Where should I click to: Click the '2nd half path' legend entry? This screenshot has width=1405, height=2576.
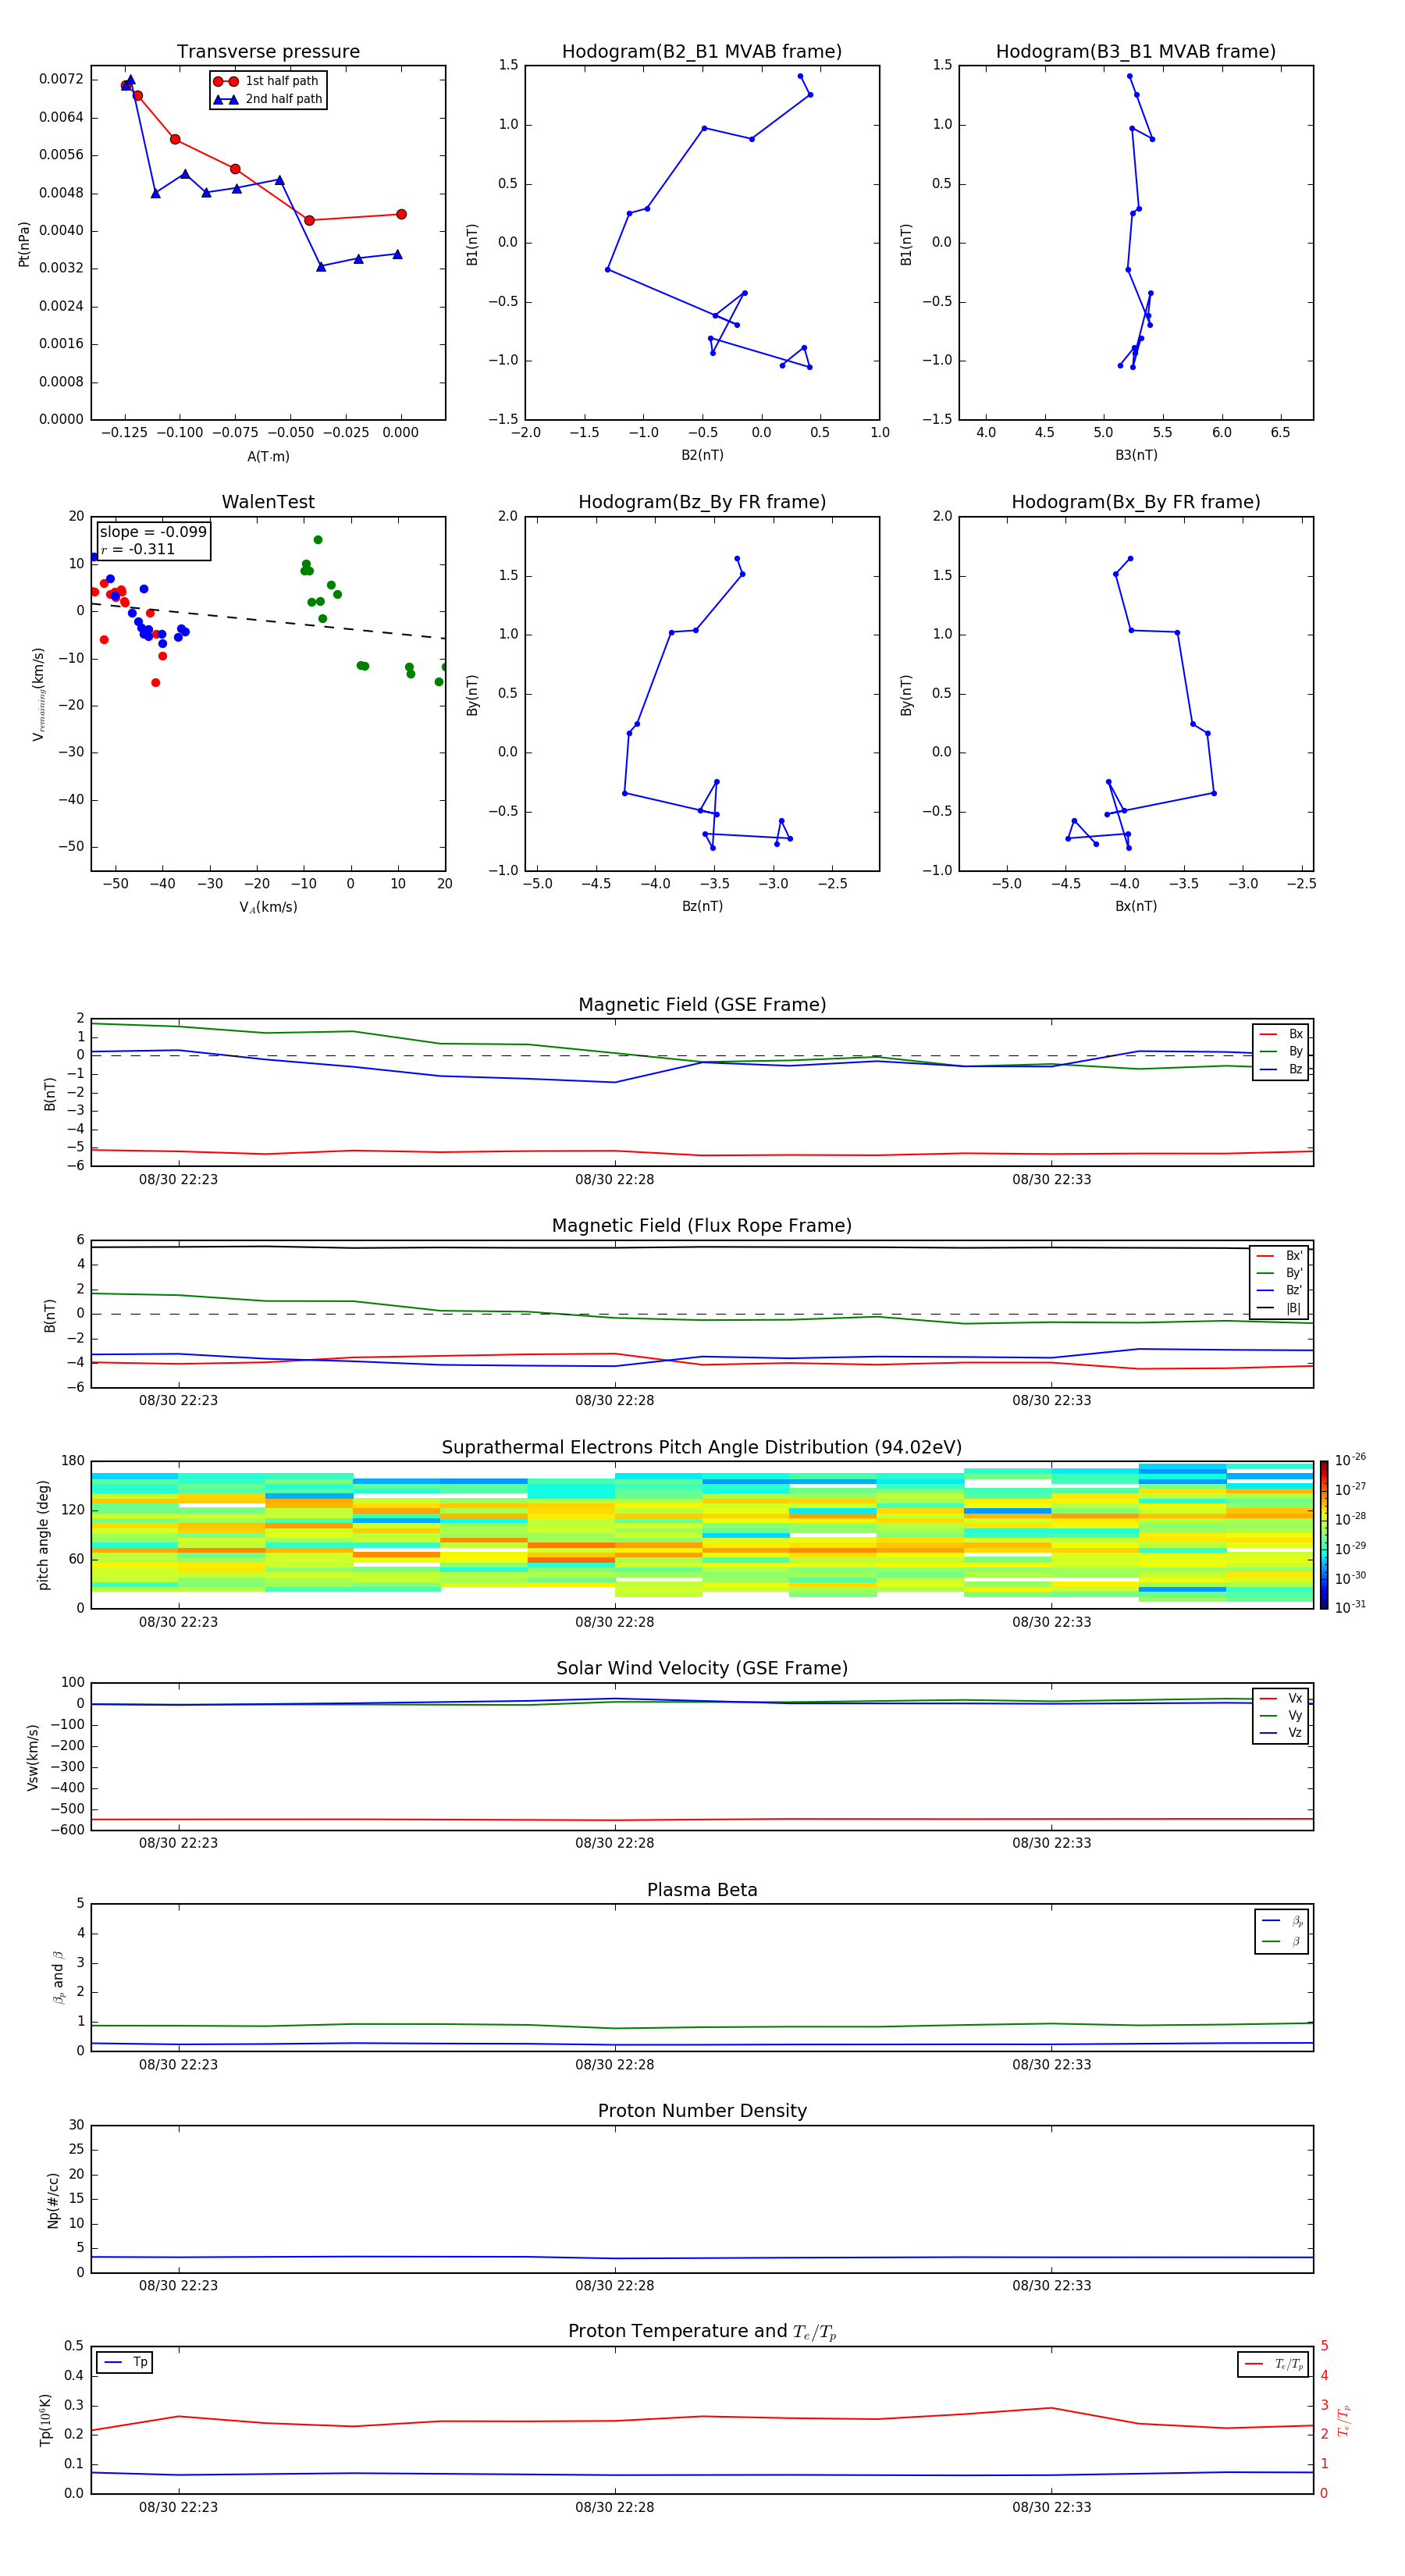267,99
